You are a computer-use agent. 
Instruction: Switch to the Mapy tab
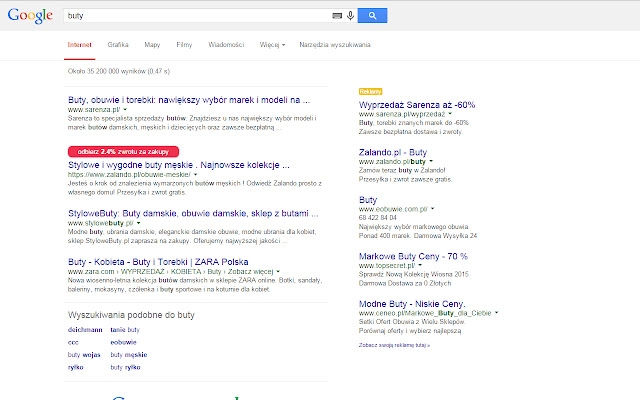point(152,45)
